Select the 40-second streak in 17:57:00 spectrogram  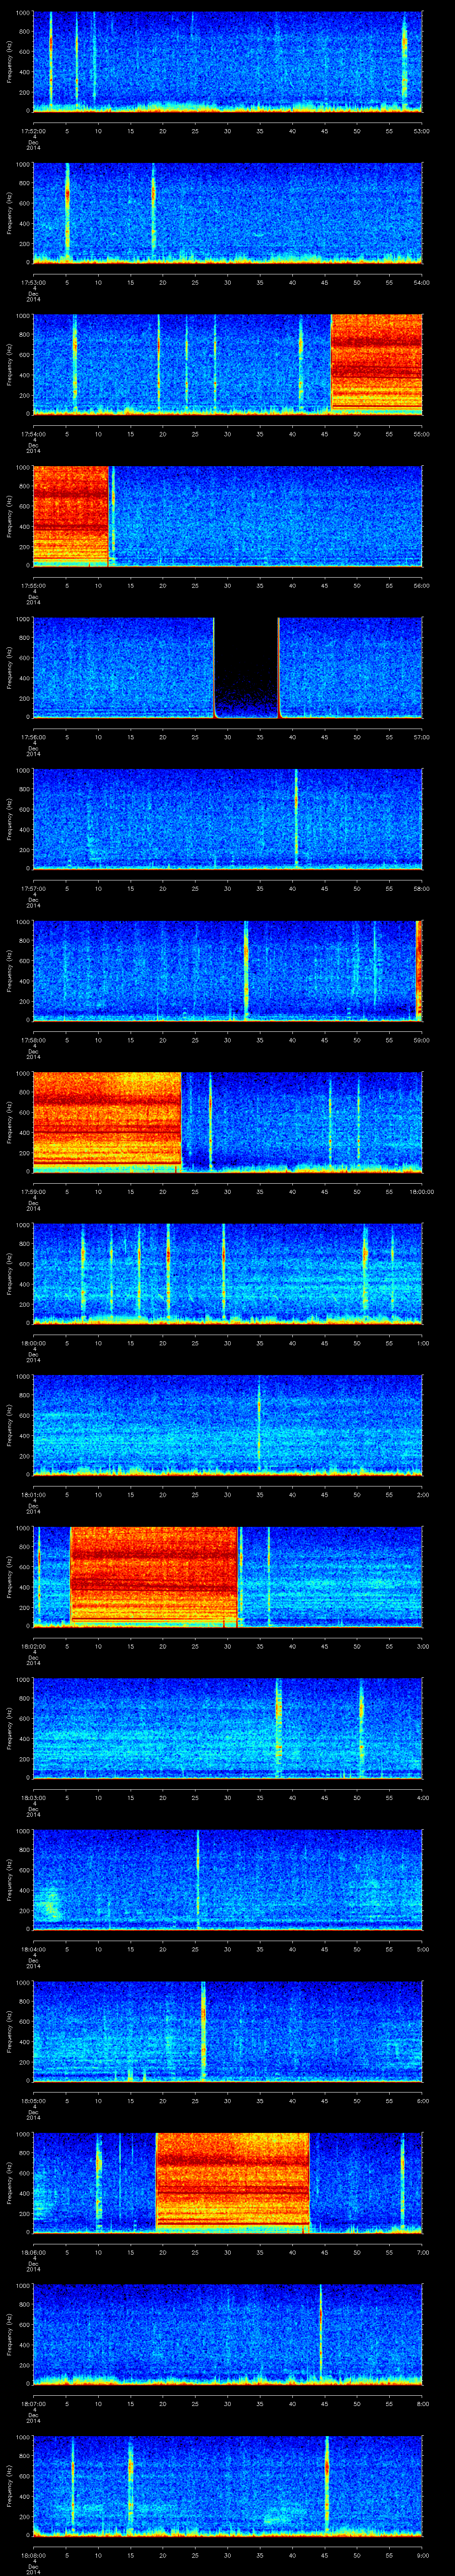point(296,817)
